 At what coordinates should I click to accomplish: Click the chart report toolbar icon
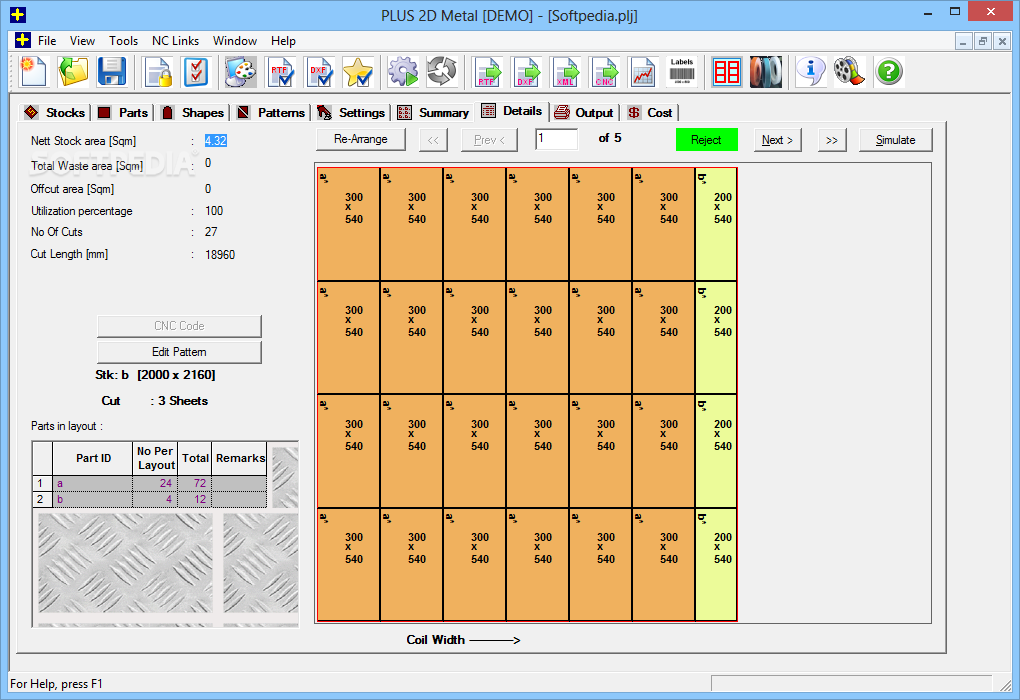click(643, 72)
